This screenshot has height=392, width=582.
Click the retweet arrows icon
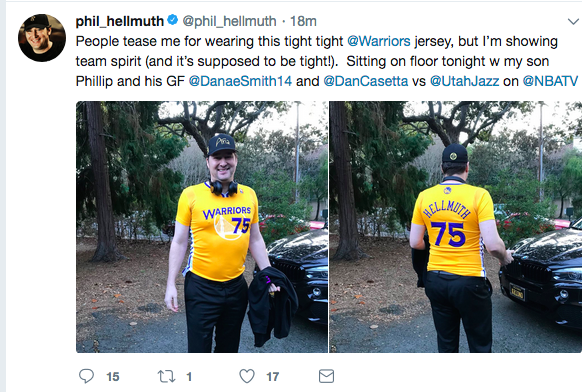(x=166, y=376)
